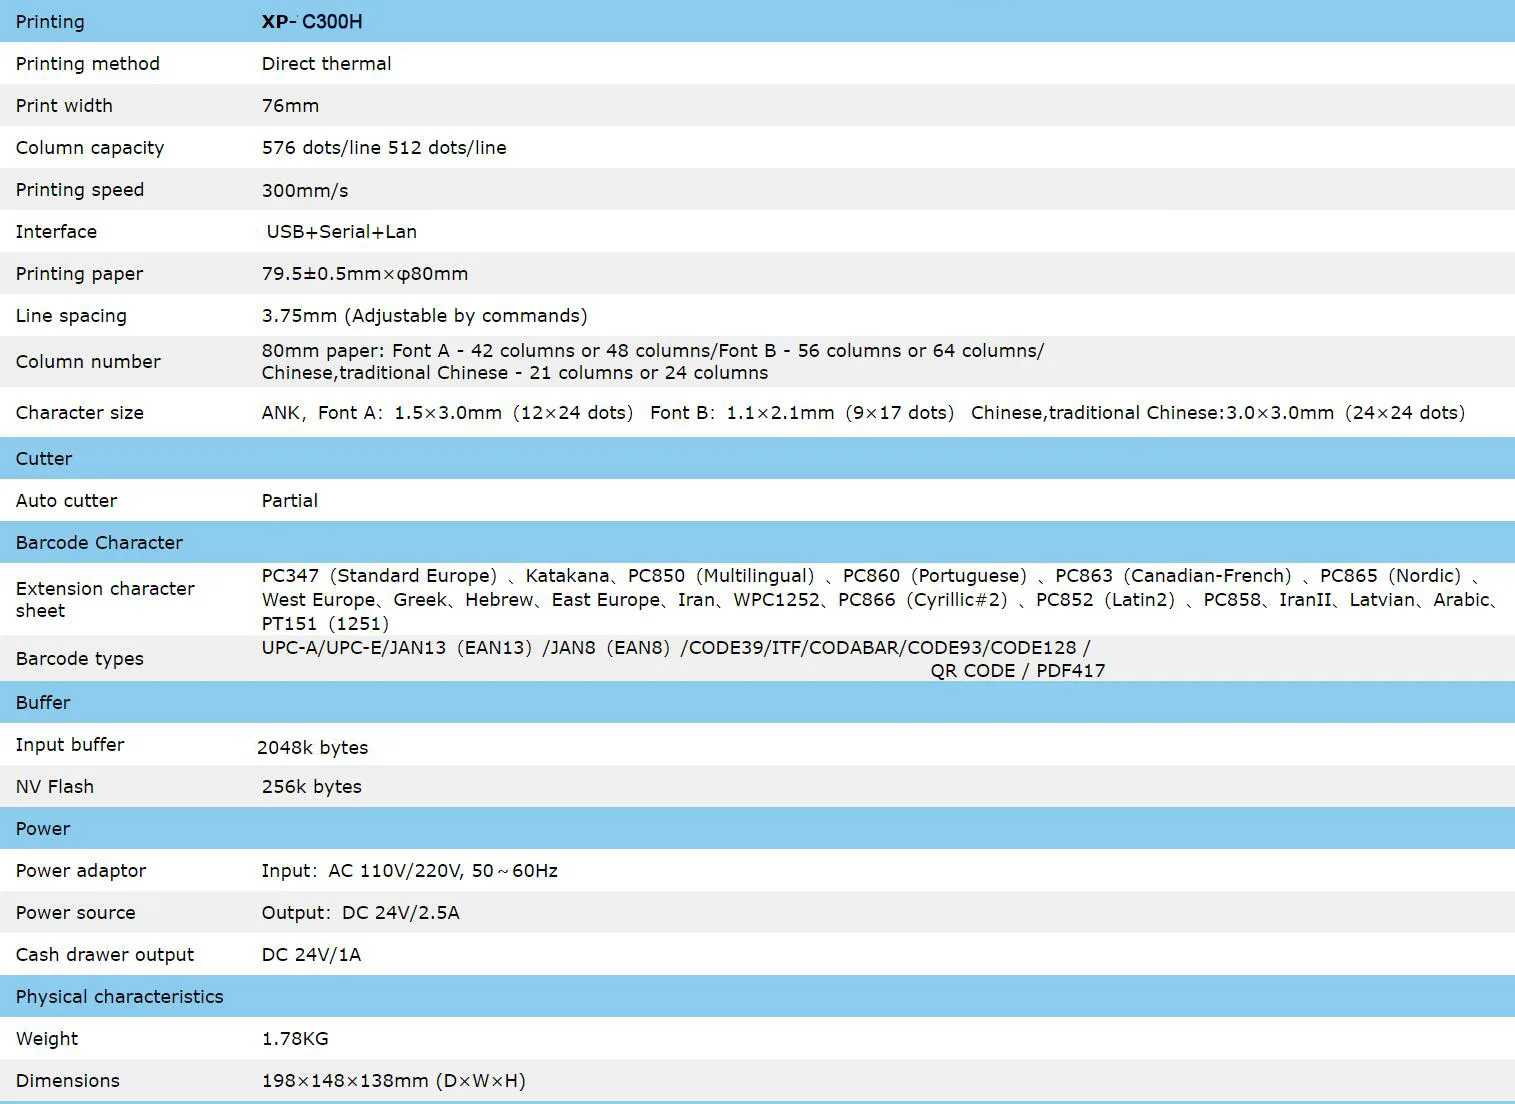
Task: Select the '1.78KG' weight value
Action: pos(295,1039)
